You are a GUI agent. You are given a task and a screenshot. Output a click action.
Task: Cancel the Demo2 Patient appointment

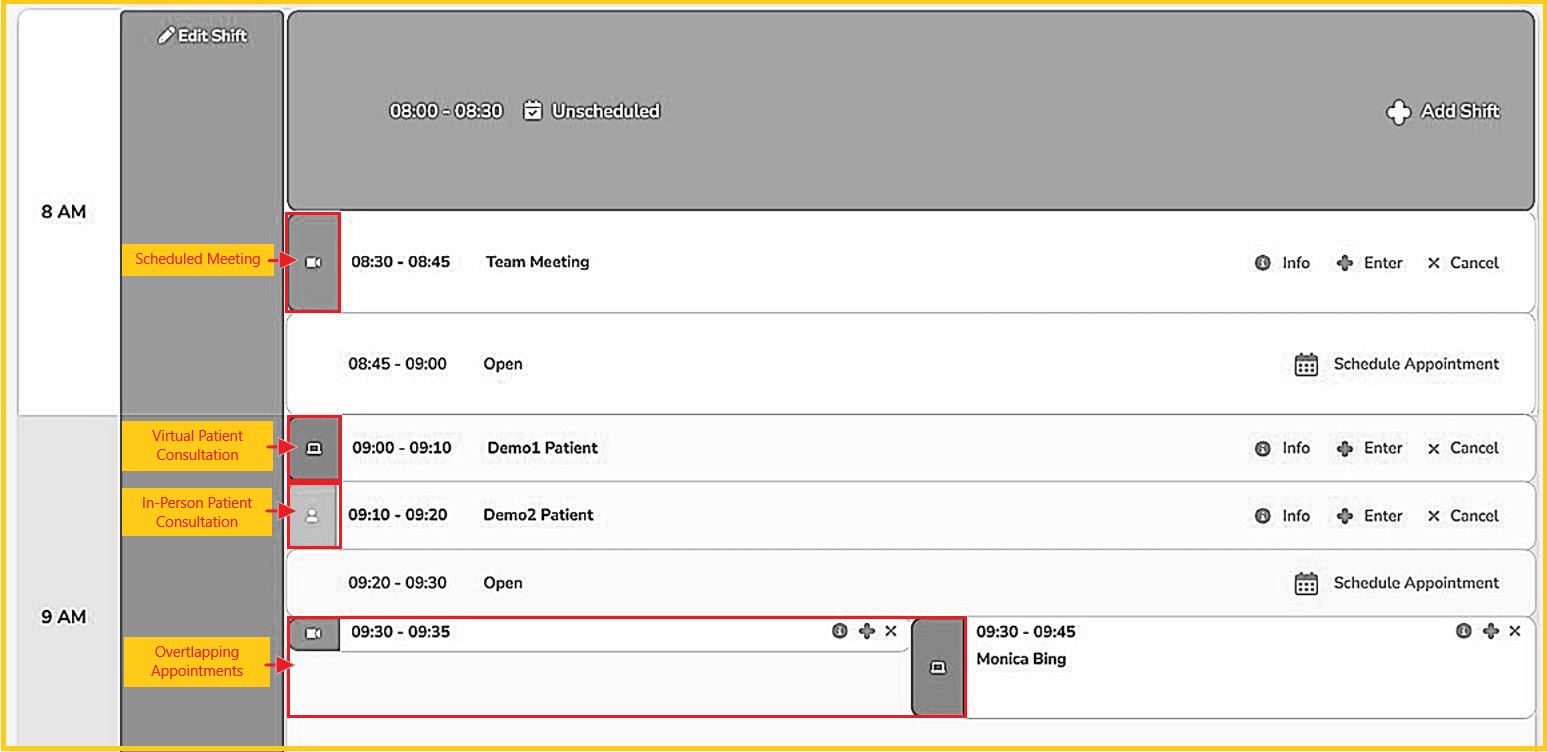click(x=1462, y=516)
